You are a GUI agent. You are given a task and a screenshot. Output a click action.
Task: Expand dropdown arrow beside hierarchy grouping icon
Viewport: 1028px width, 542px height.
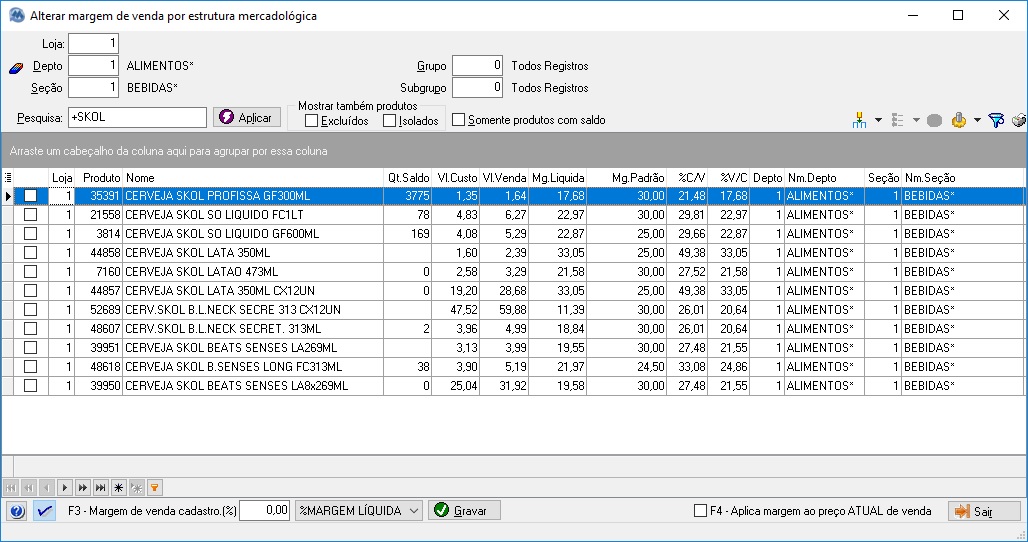tap(879, 120)
